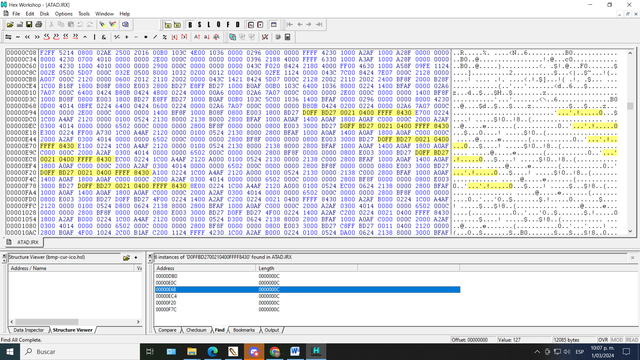Click the Address / Name column header
Screen dimensions: 640x360
coord(71,268)
